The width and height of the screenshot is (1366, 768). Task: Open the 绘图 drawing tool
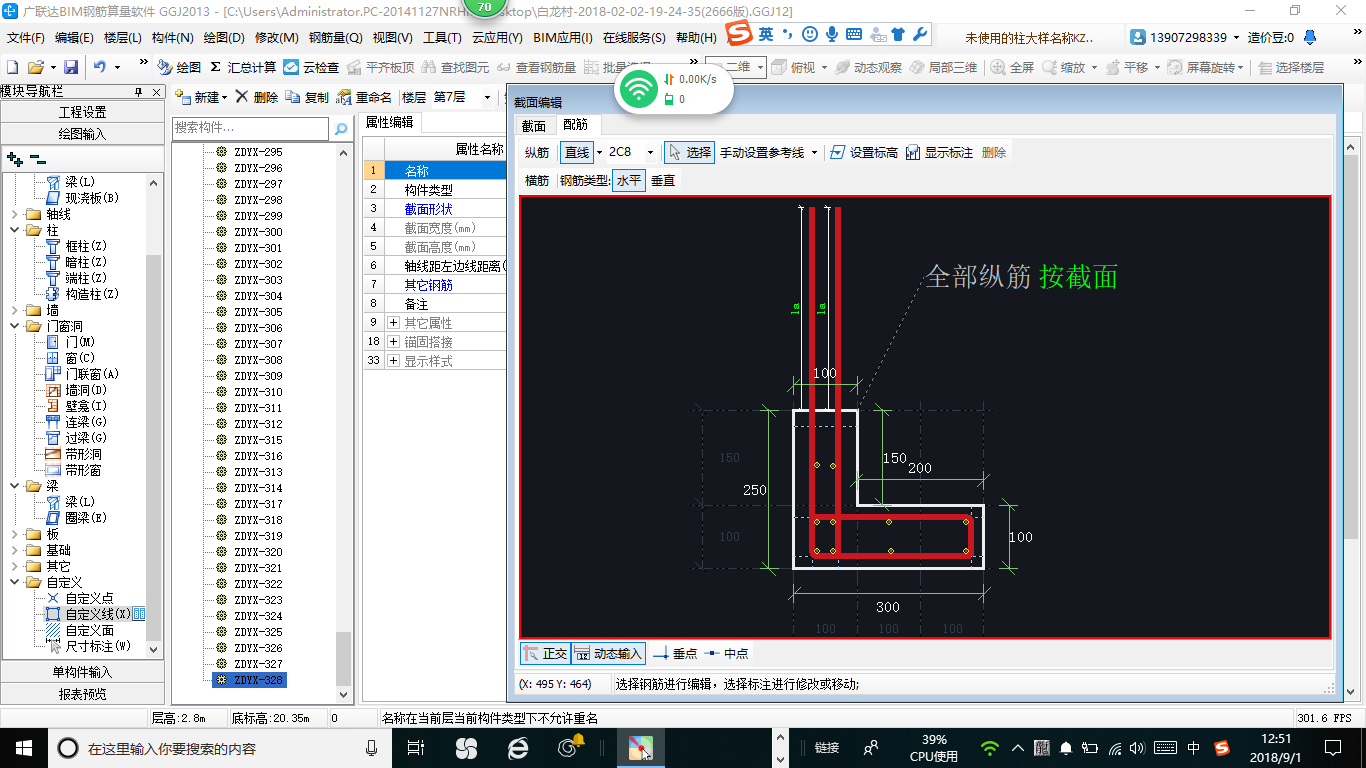point(179,67)
